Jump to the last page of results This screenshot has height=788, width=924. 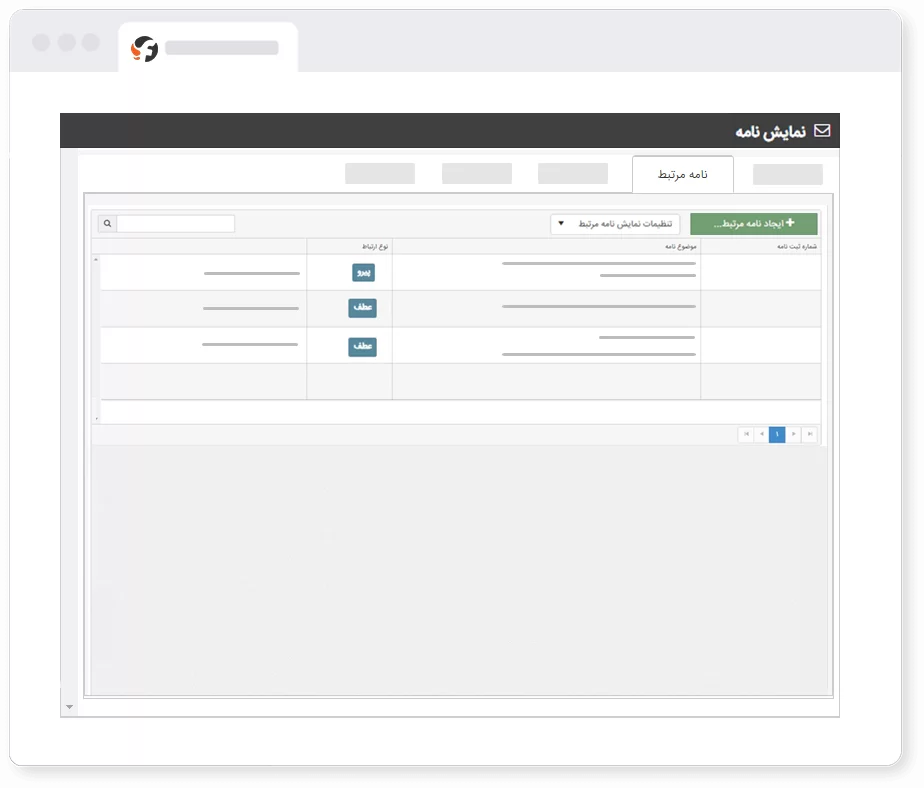(809, 434)
